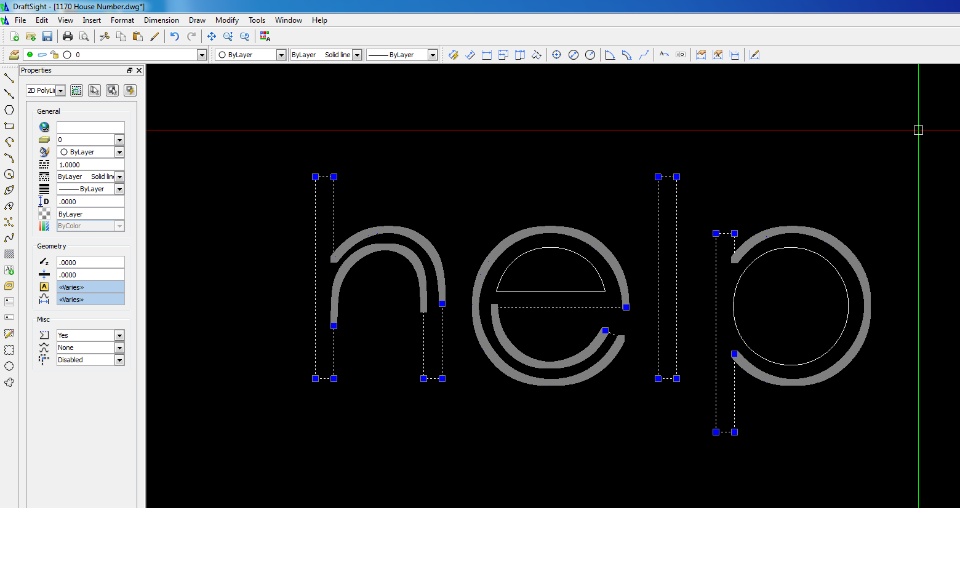Open print preview
This screenshot has height=580, width=960.
[x=84, y=37]
